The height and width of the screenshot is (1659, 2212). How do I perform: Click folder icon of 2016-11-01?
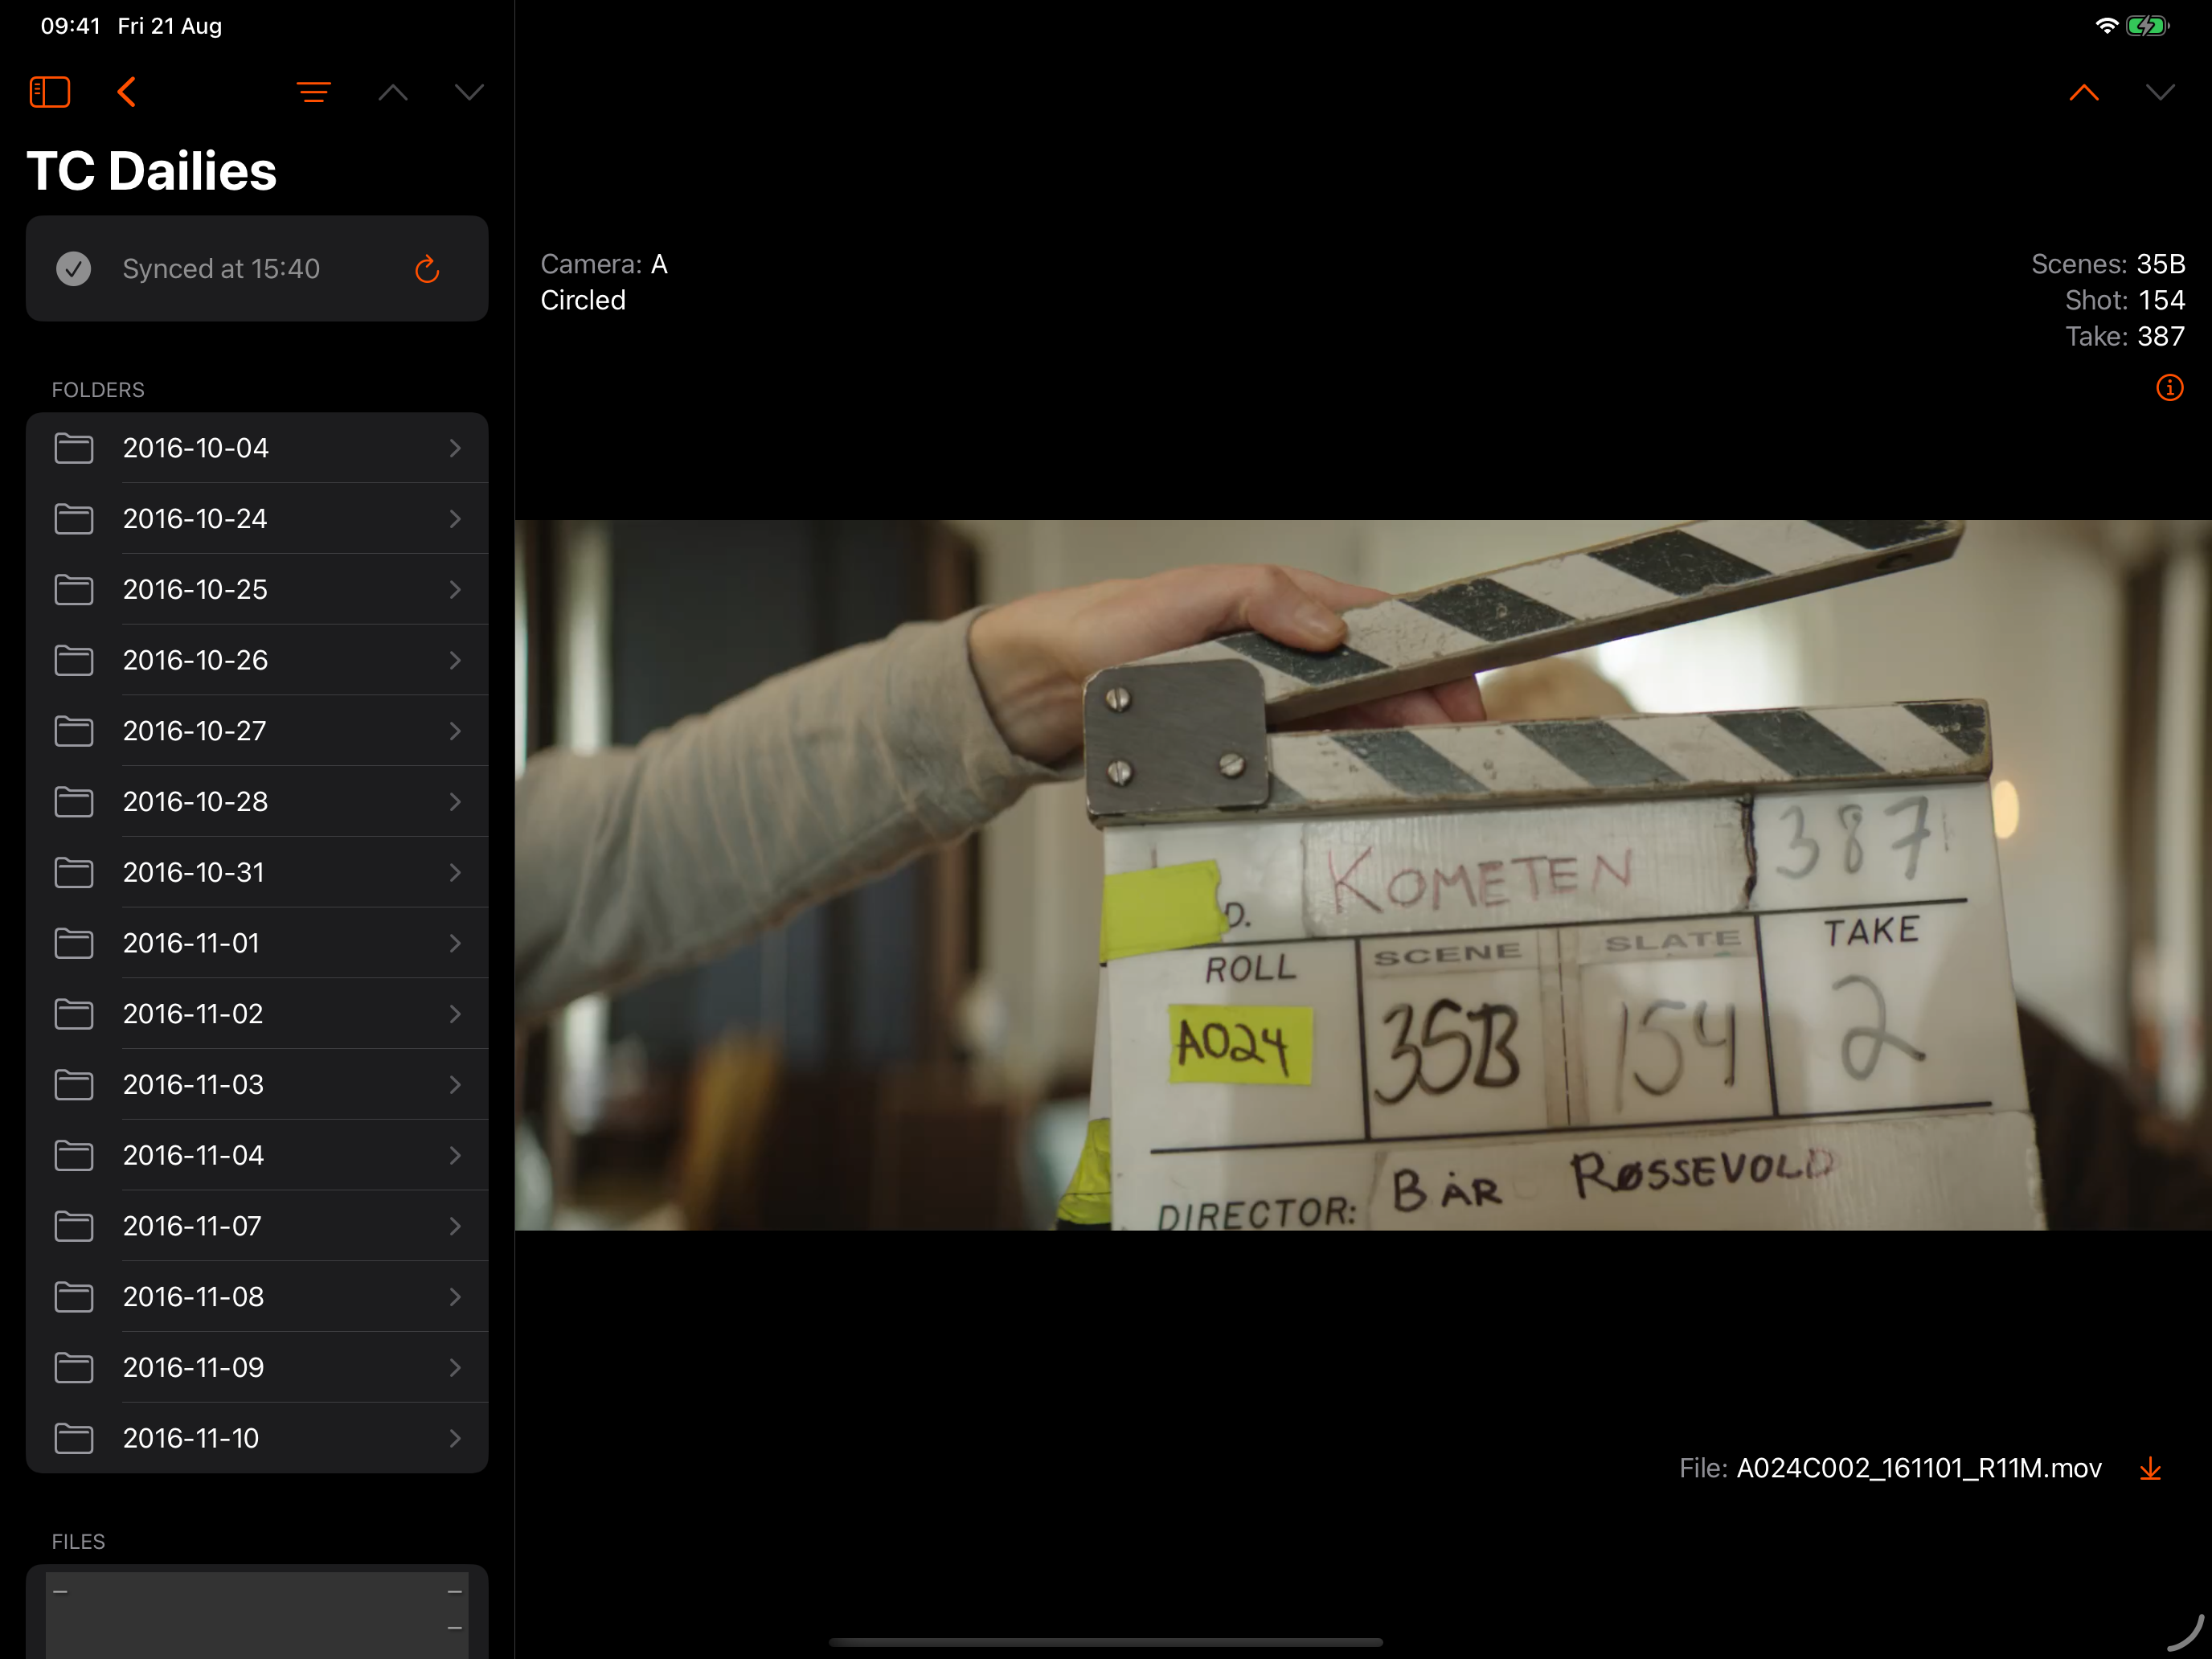click(x=73, y=943)
